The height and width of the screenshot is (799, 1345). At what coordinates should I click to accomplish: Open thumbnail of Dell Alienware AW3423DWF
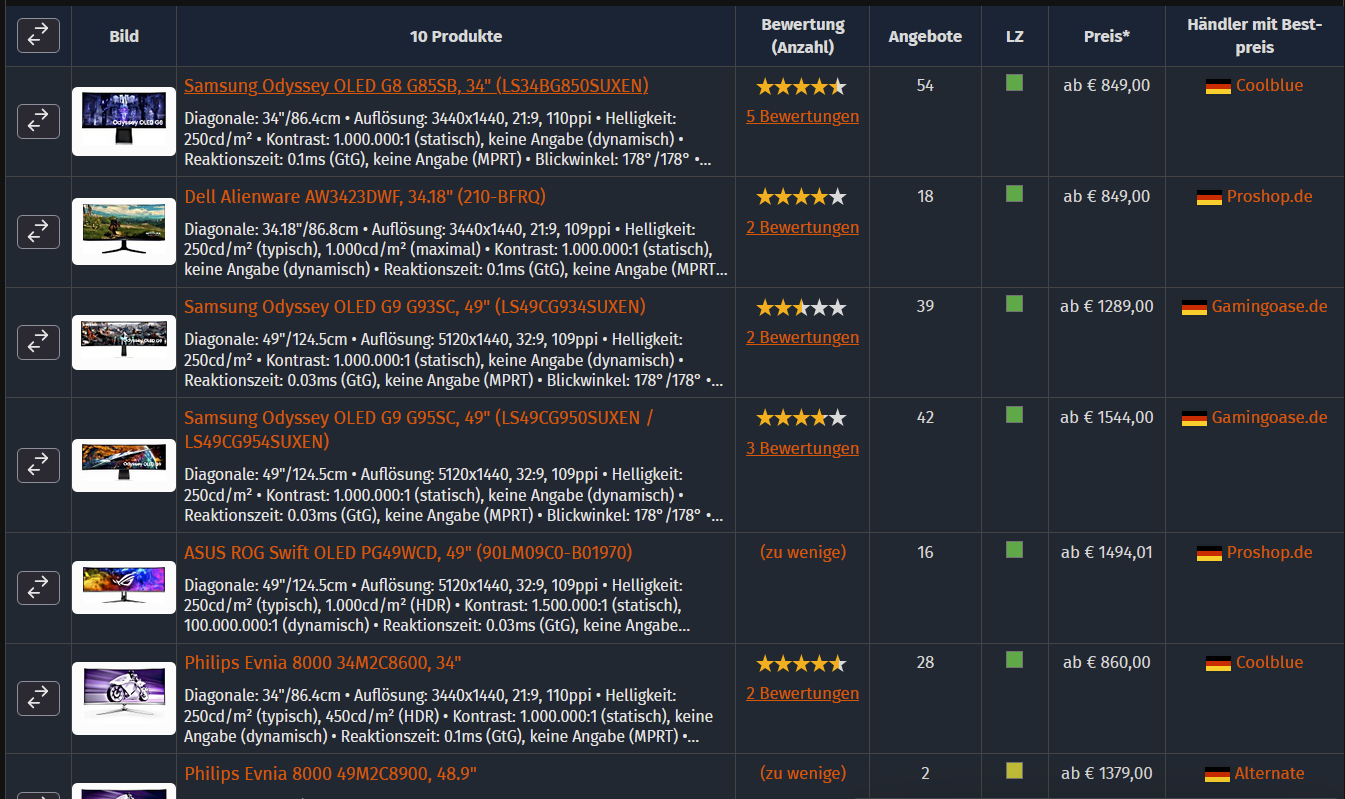point(124,232)
